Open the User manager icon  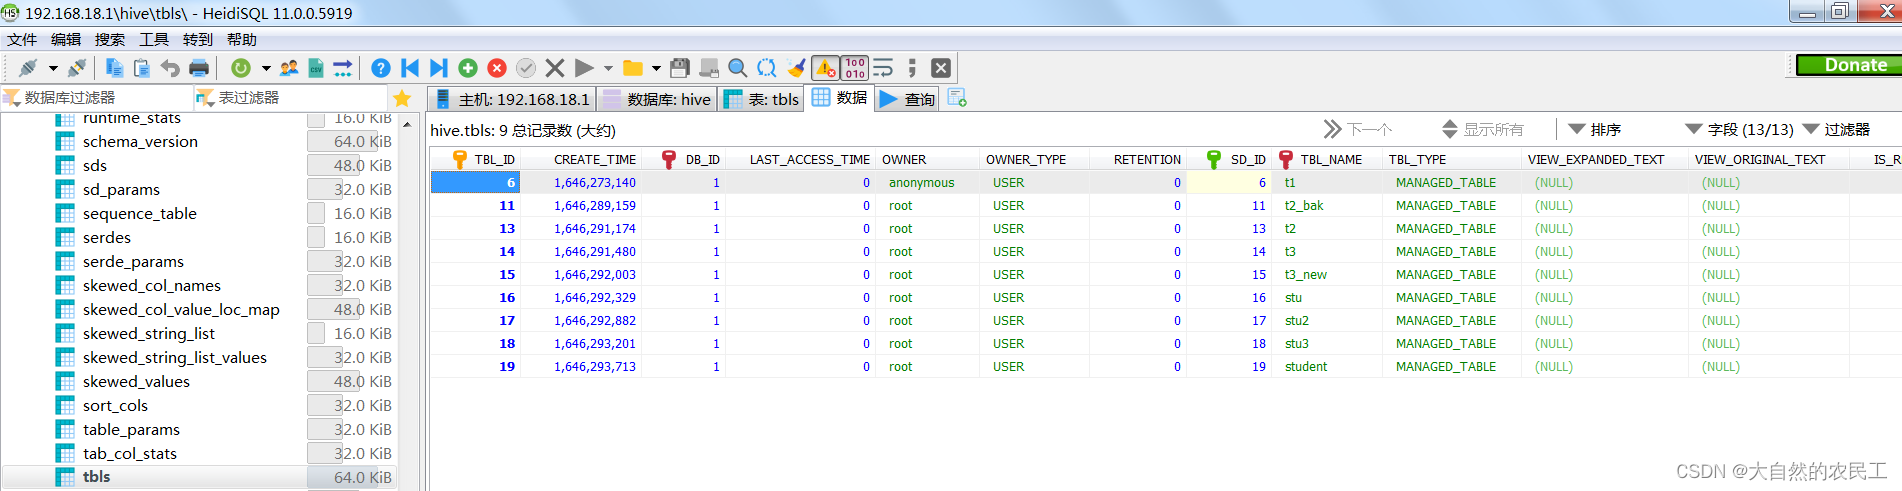(289, 68)
